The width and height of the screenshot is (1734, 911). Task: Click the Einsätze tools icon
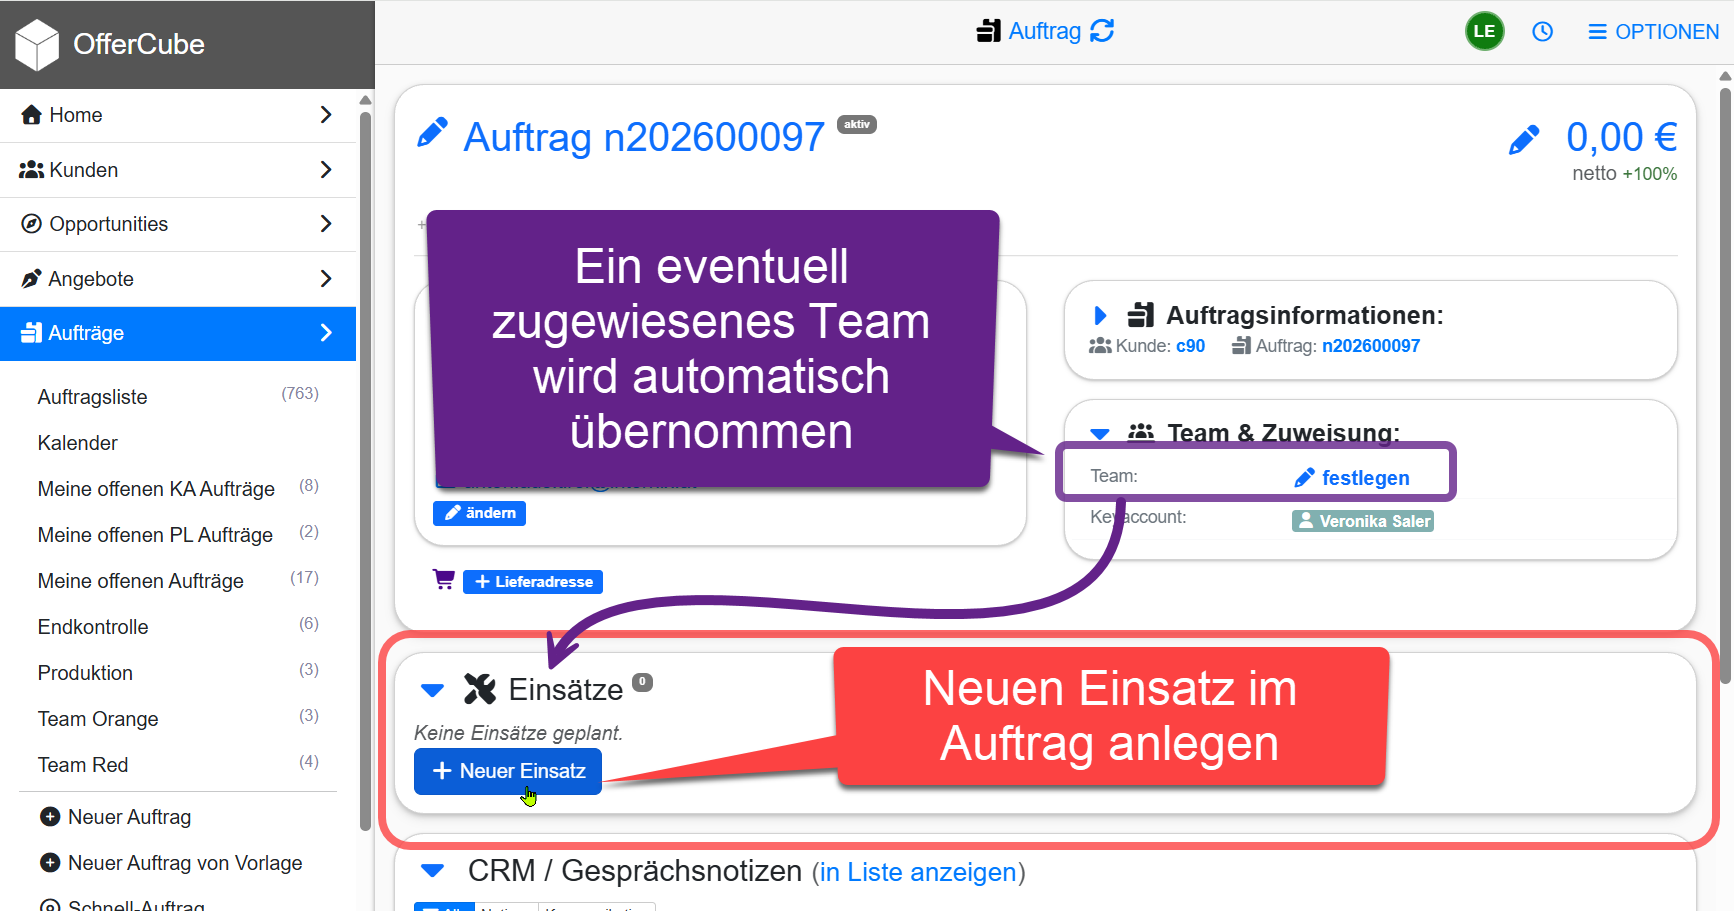click(480, 689)
